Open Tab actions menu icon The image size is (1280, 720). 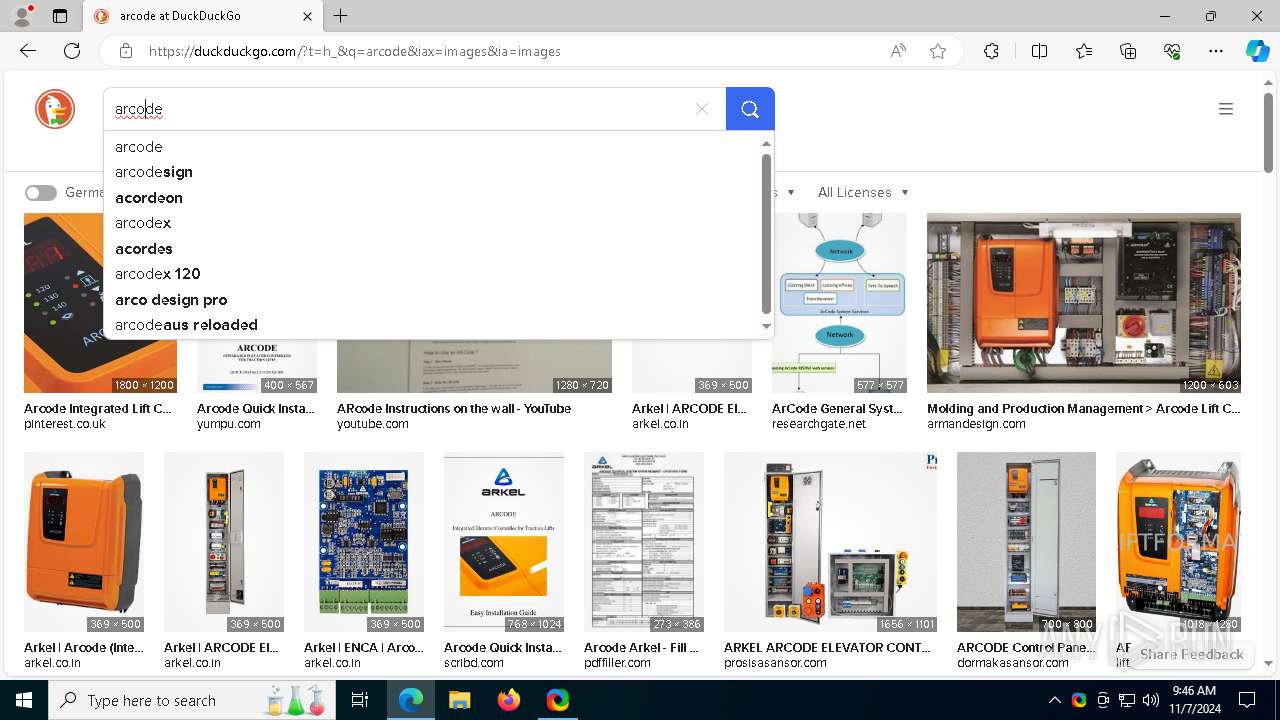click(60, 16)
